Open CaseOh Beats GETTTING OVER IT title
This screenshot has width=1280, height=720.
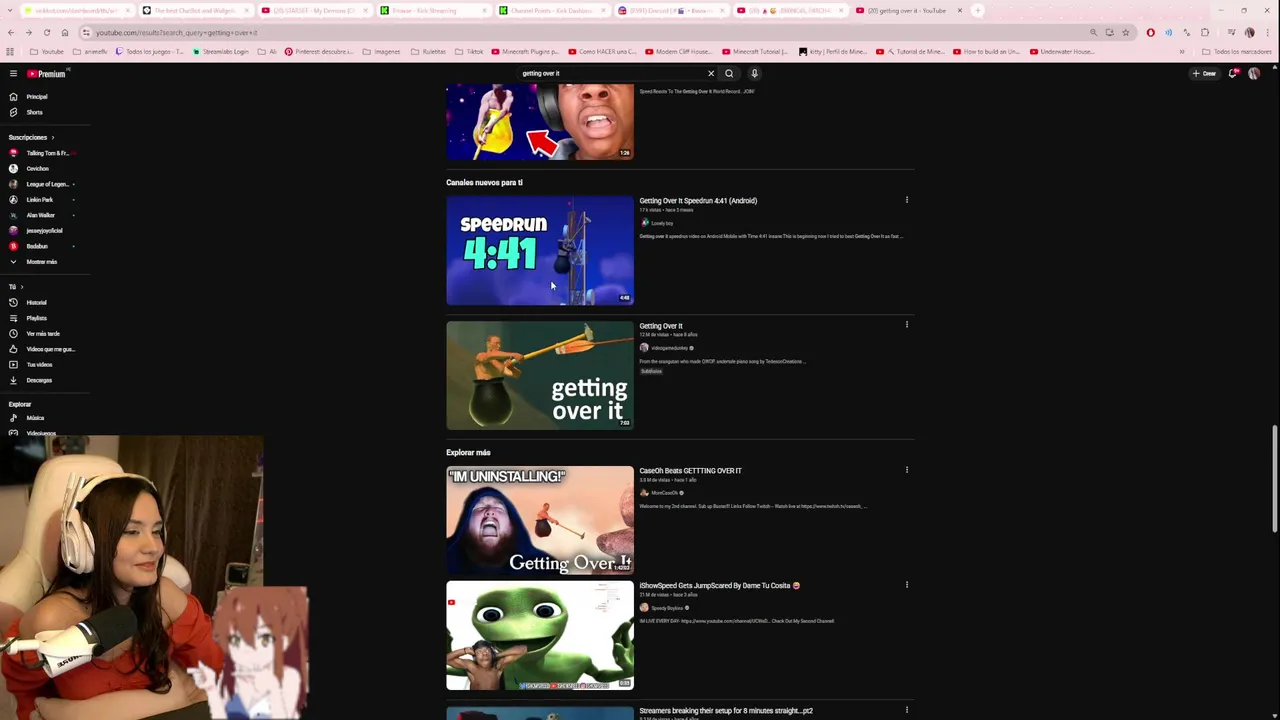(x=690, y=471)
